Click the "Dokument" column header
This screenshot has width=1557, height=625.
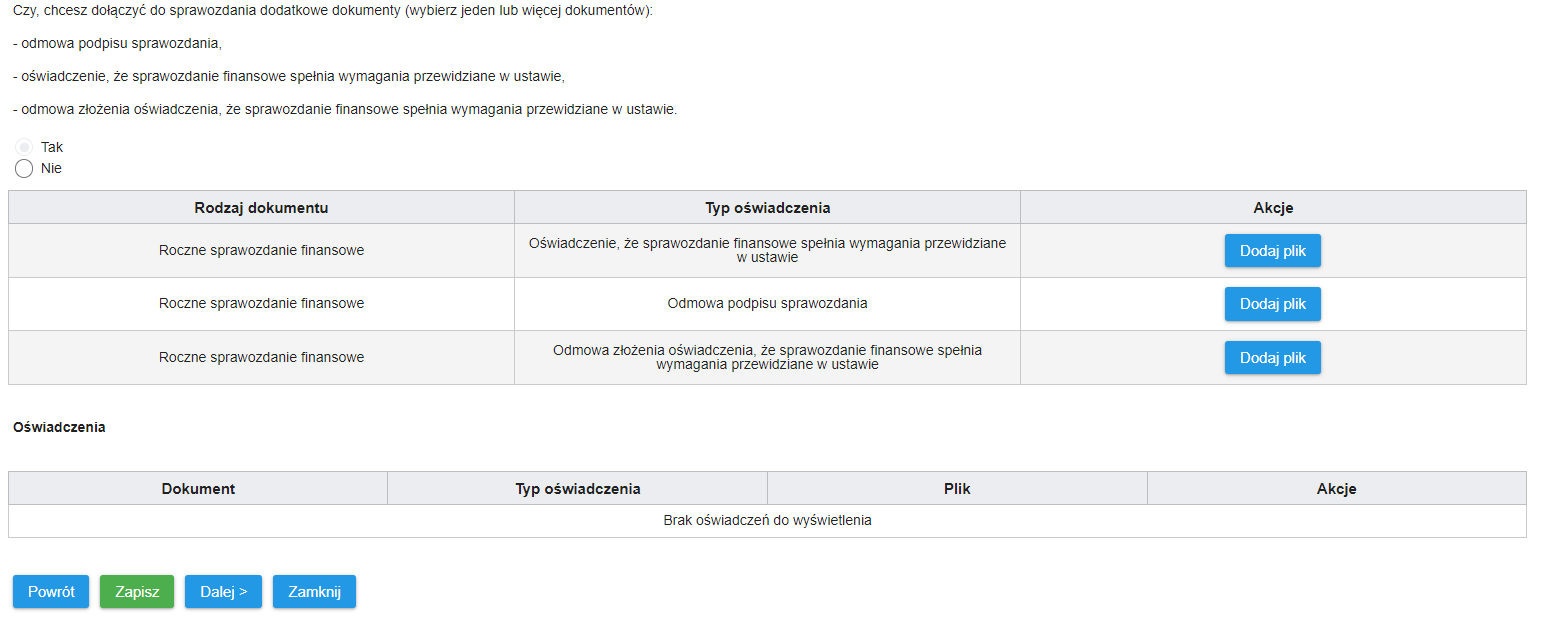[198, 489]
